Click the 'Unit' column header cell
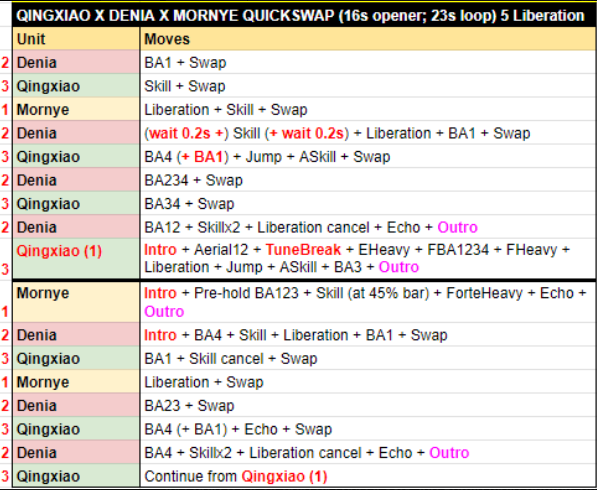This screenshot has width=597, height=490. pos(76,39)
